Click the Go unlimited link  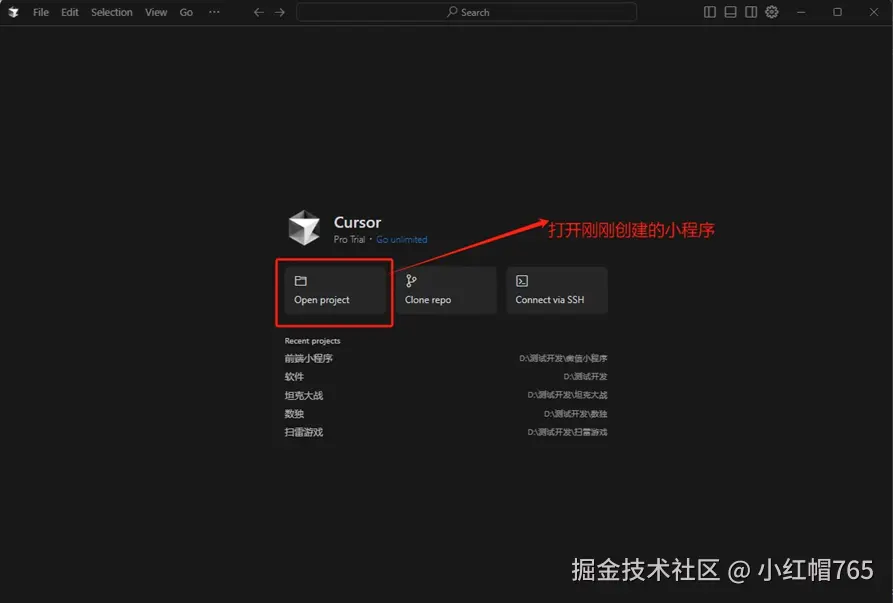(x=402, y=240)
